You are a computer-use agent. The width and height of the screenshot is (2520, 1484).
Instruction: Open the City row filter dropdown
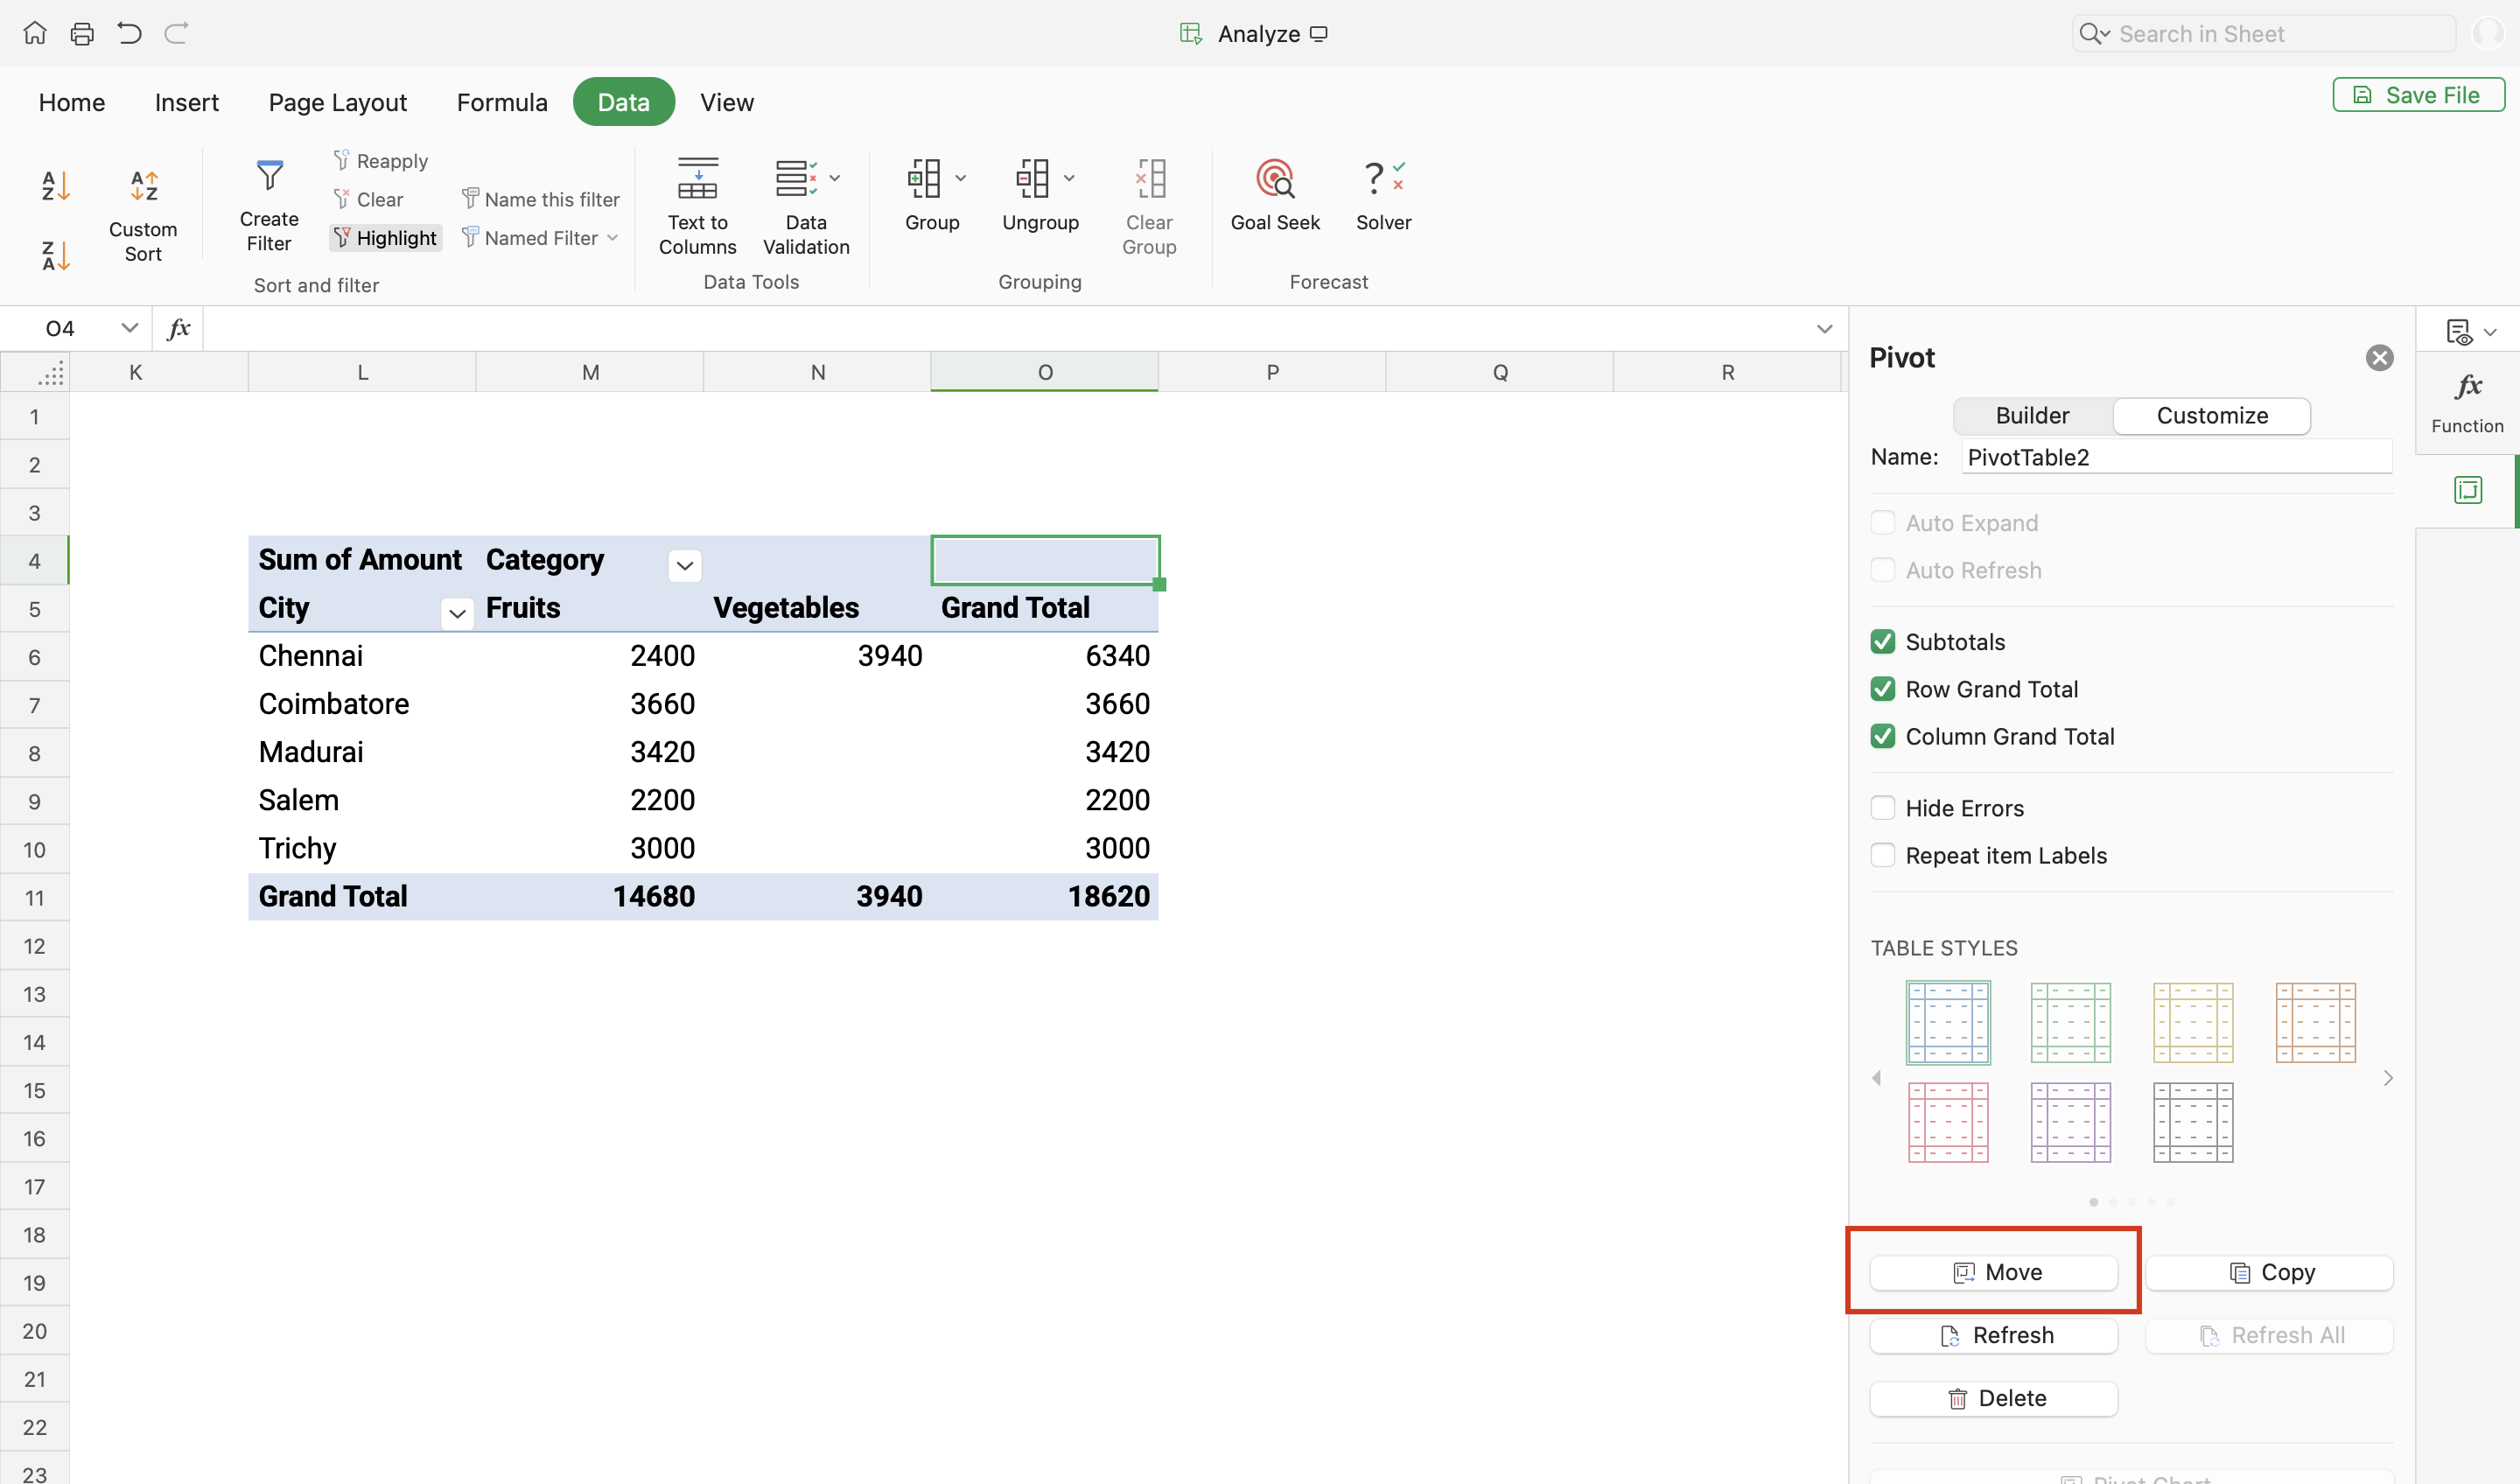[x=457, y=613]
